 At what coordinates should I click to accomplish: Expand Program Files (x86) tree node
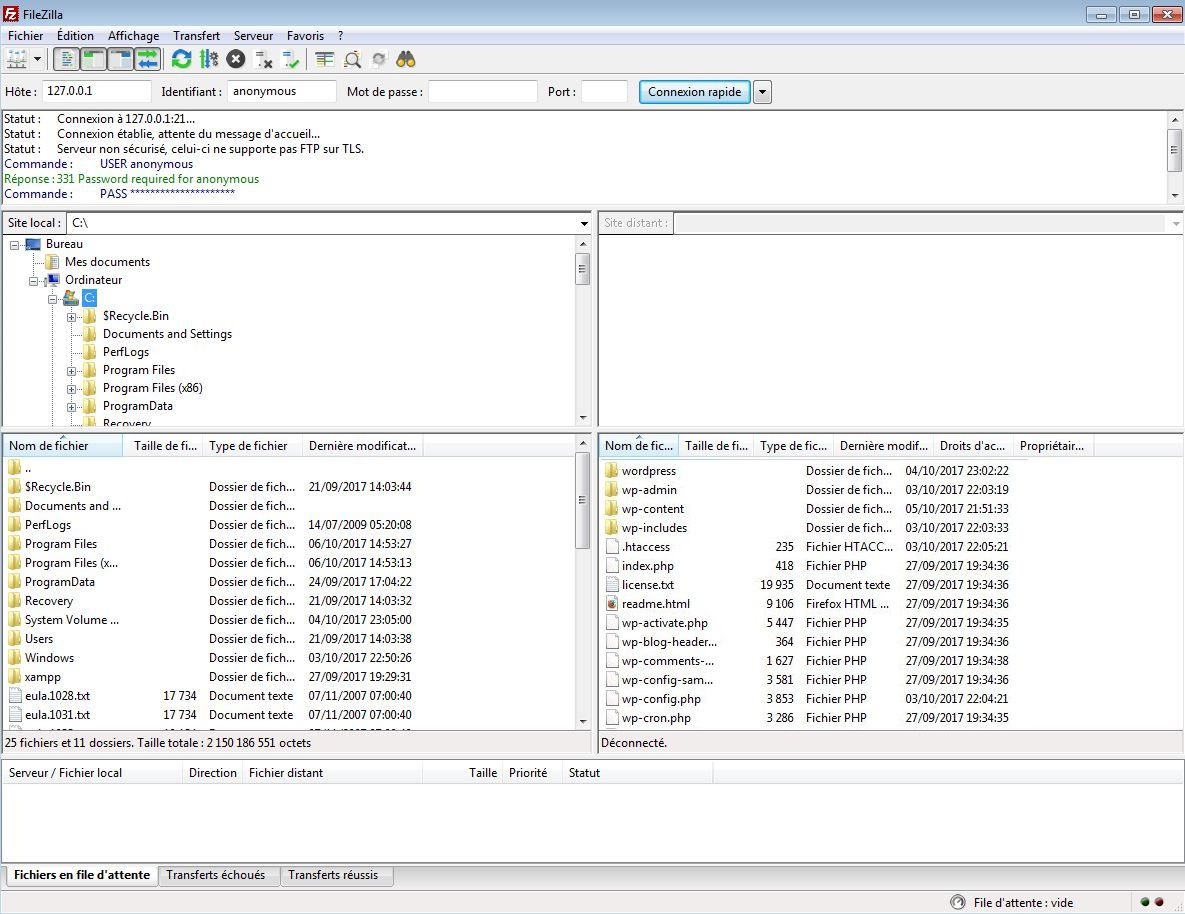(71, 389)
